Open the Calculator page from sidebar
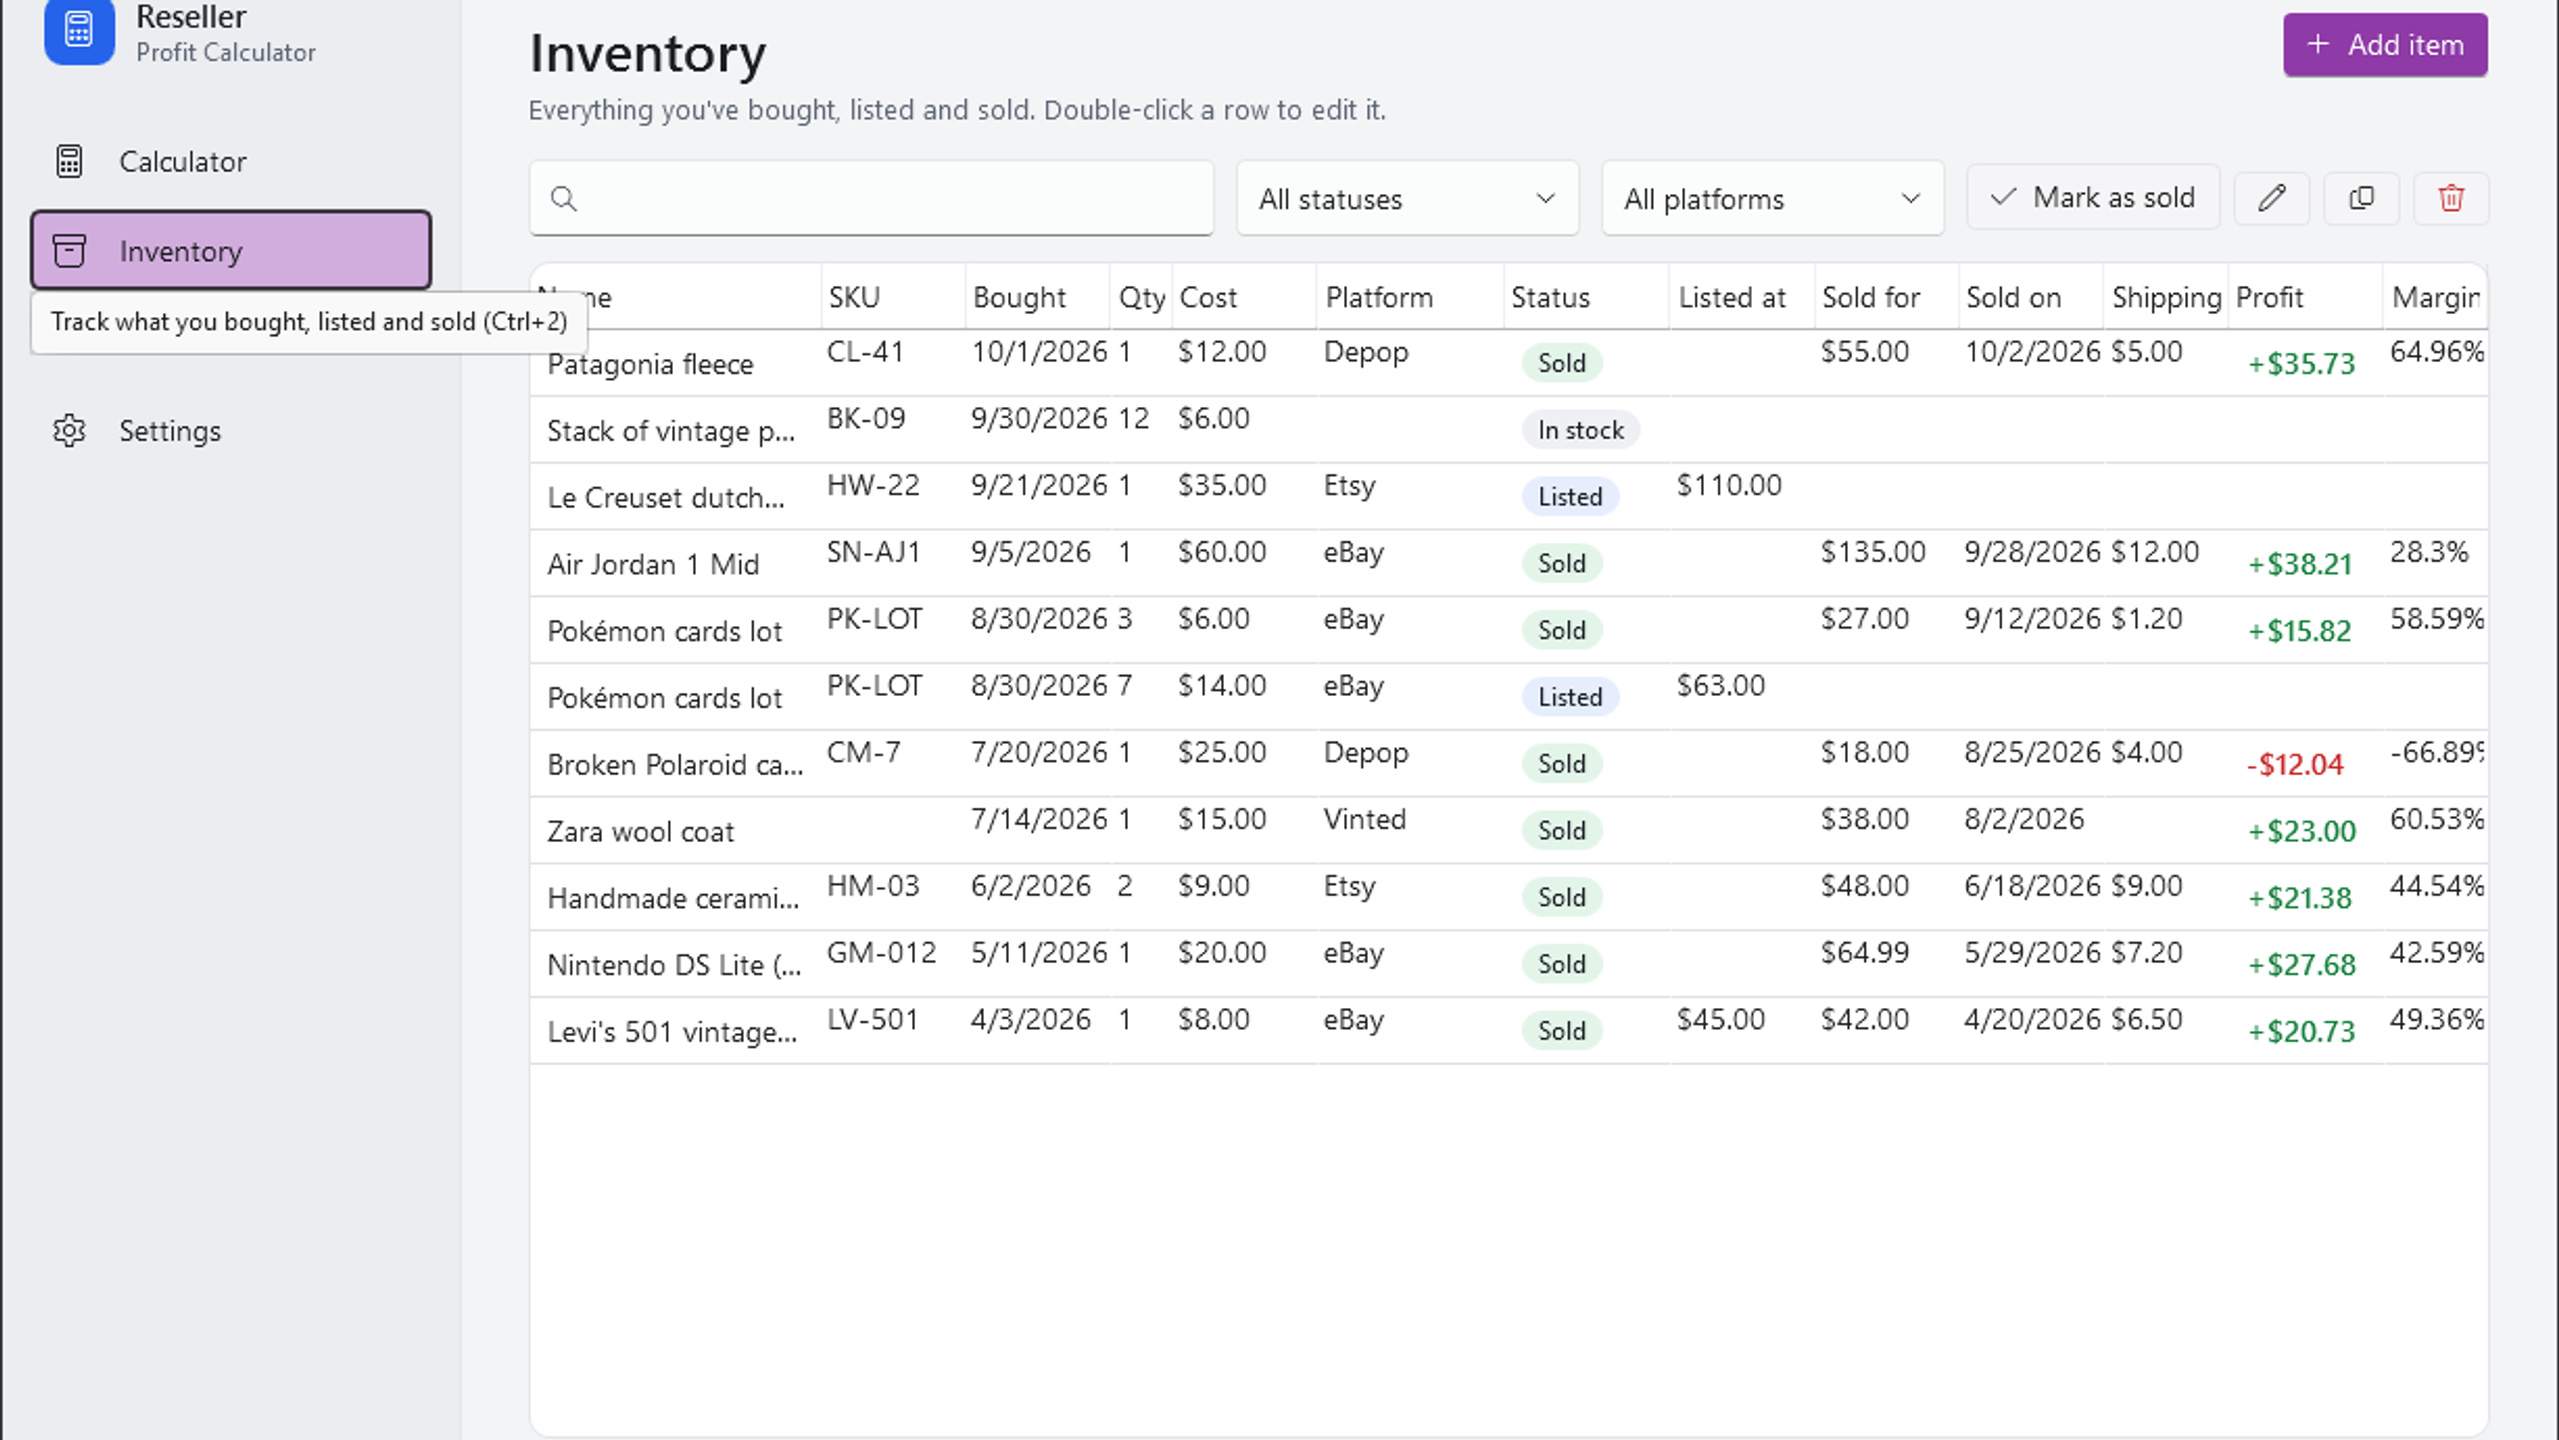The height and width of the screenshot is (1440, 2559). [231, 161]
